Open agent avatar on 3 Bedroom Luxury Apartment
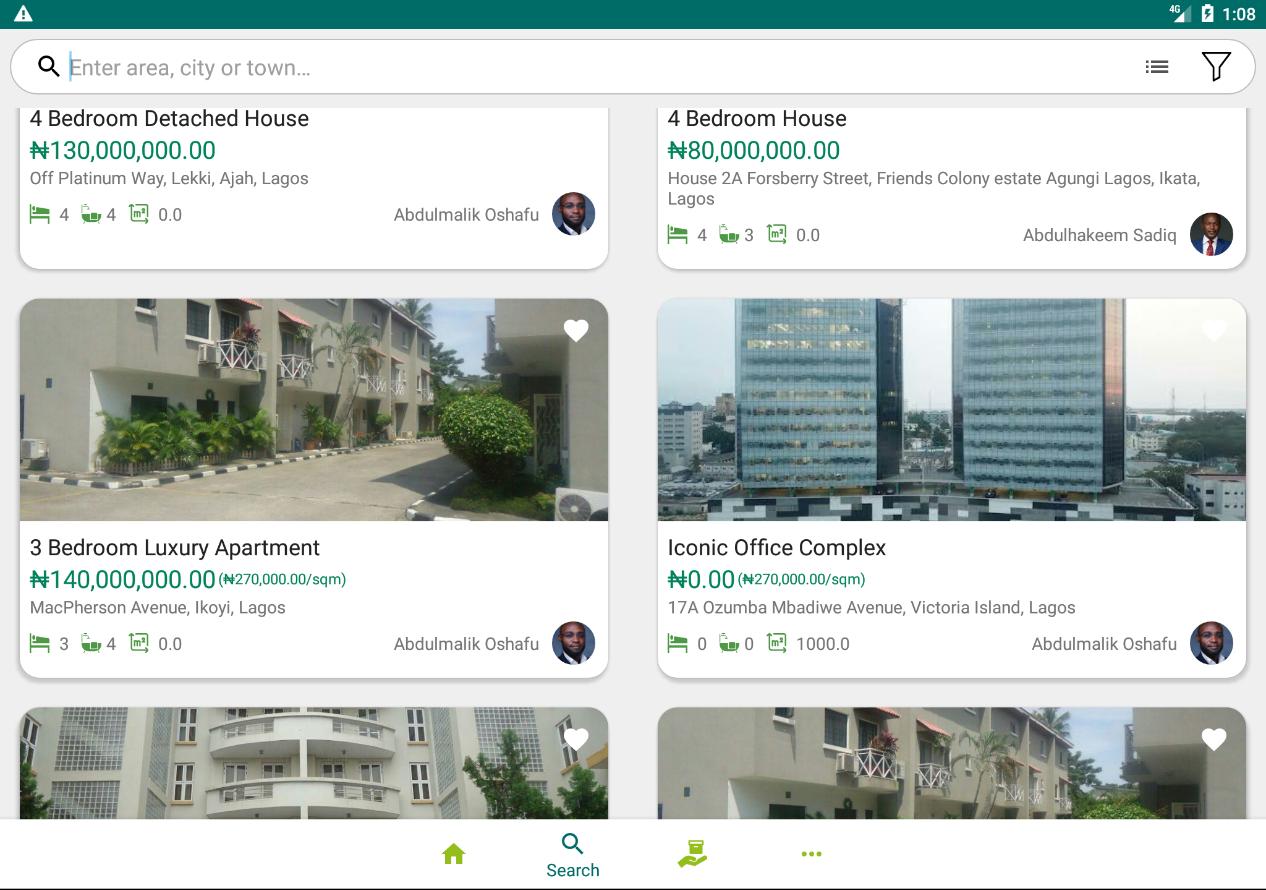The width and height of the screenshot is (1266, 890). click(x=574, y=643)
